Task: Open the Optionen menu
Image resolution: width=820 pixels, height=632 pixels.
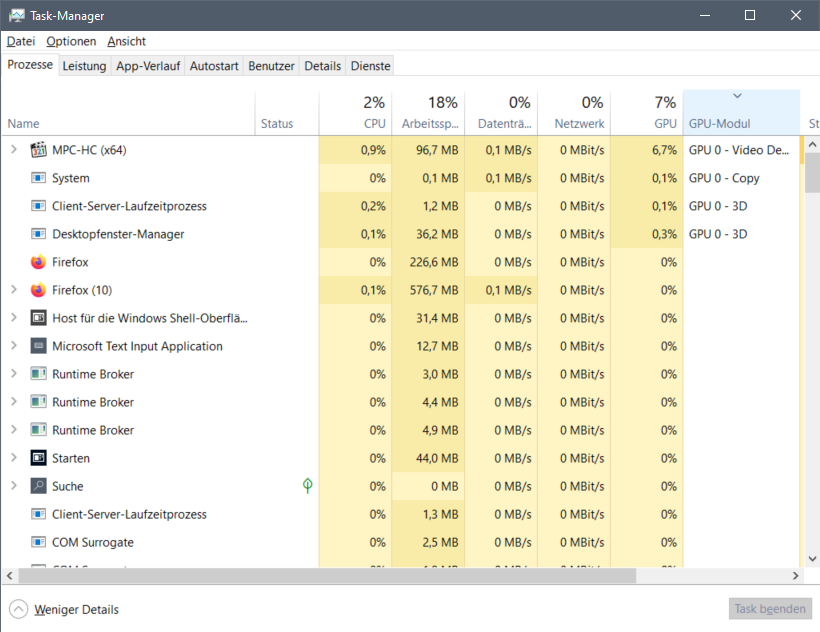Action: pyautogui.click(x=71, y=41)
